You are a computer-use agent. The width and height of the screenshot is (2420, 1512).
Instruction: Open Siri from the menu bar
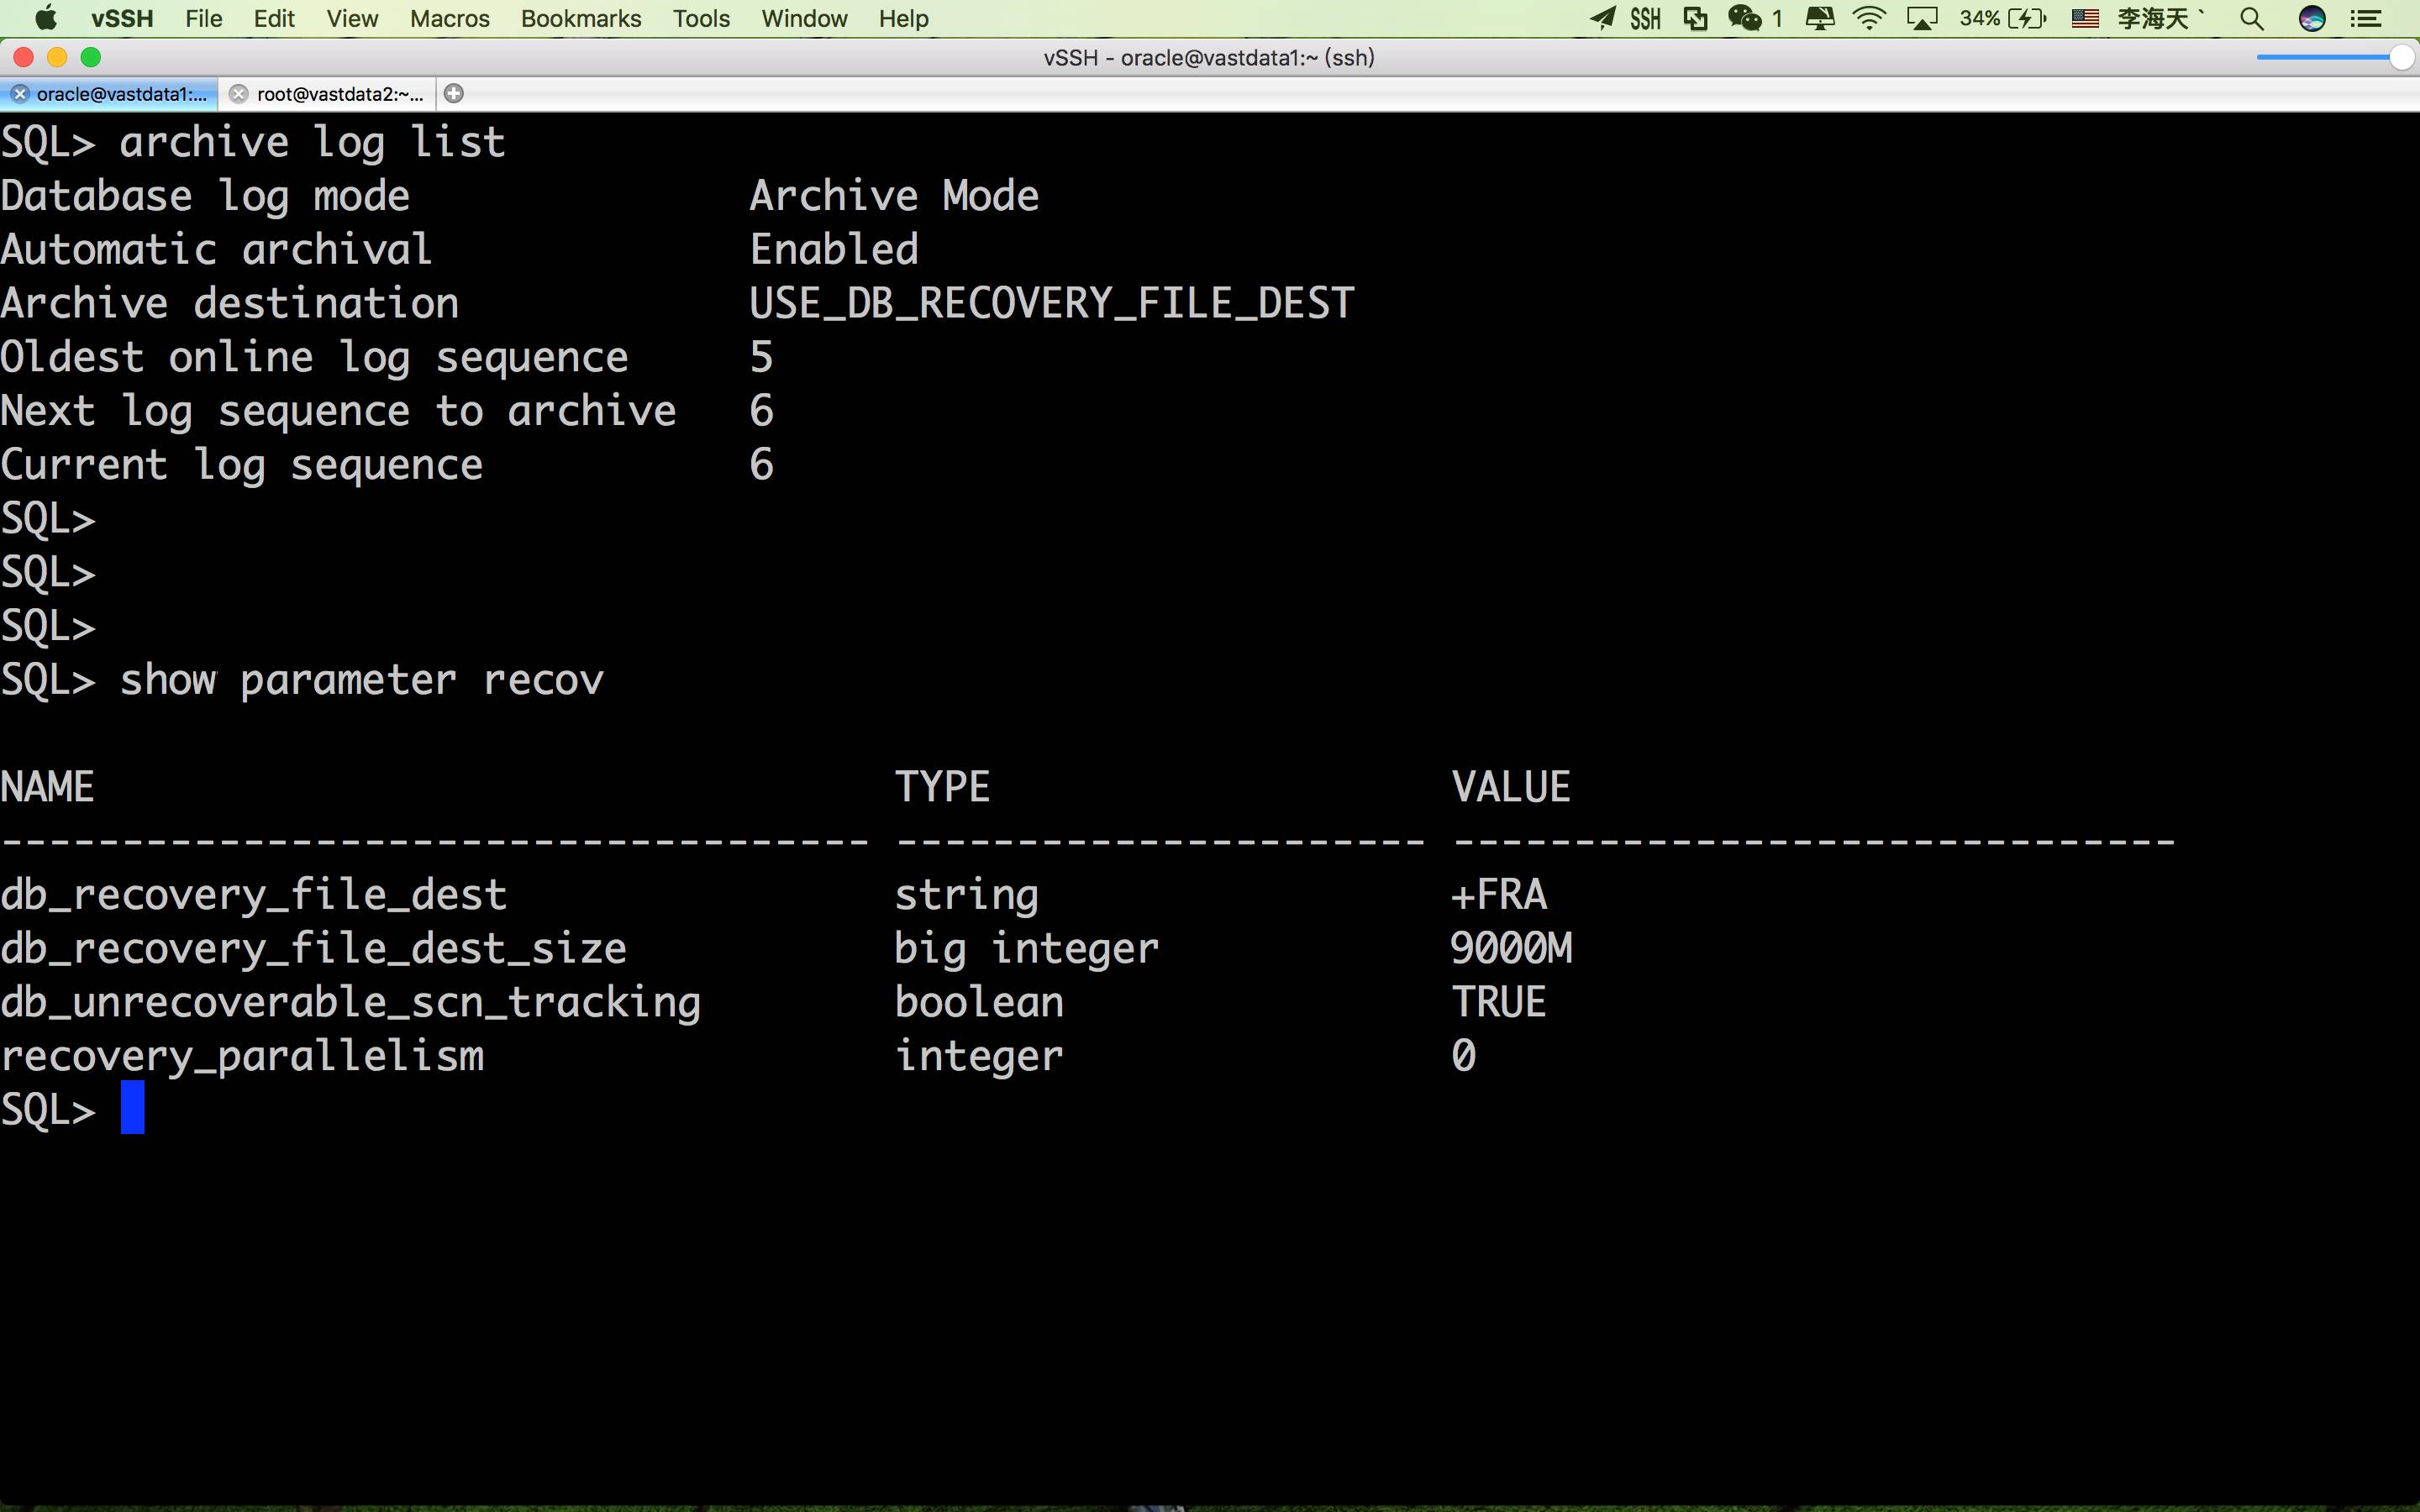point(2311,18)
